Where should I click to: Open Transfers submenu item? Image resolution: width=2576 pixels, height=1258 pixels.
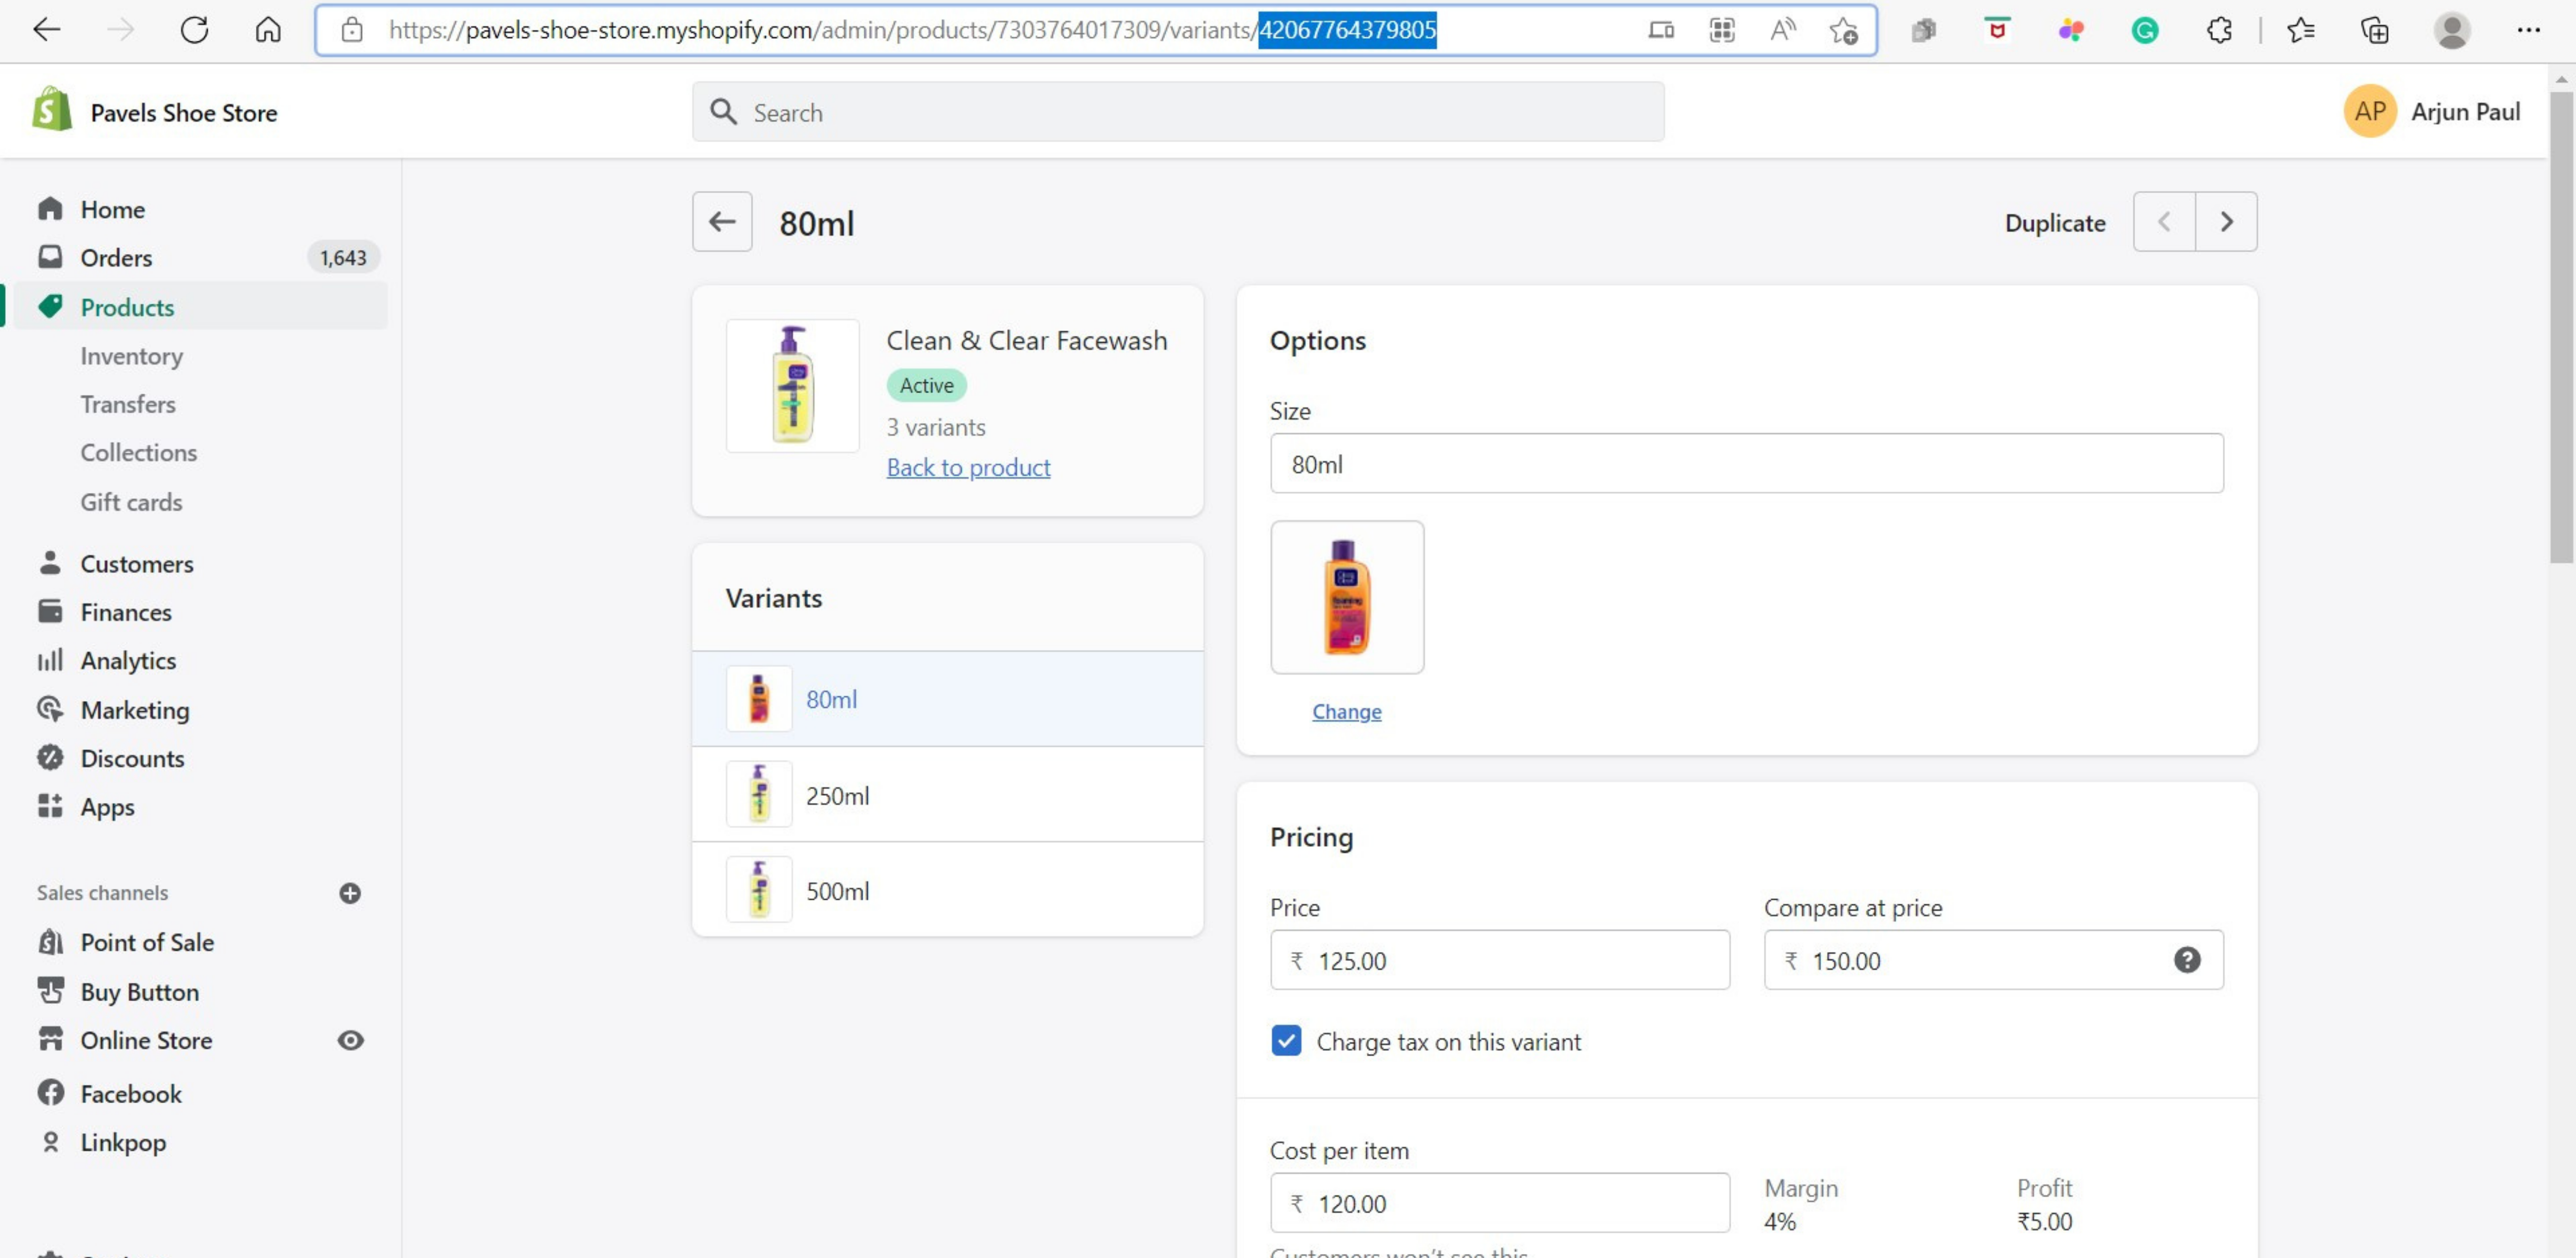click(x=128, y=404)
